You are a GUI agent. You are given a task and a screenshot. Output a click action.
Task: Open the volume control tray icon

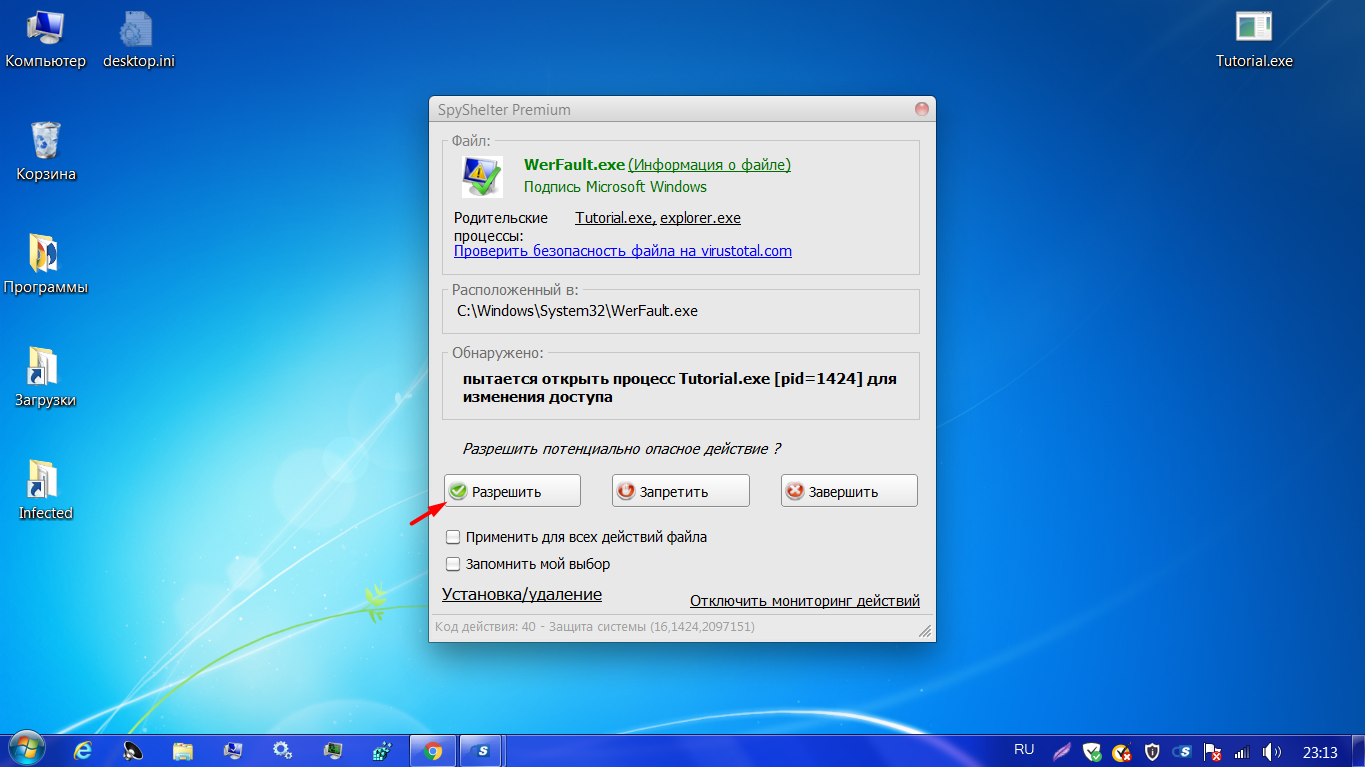pyautogui.click(x=1272, y=751)
